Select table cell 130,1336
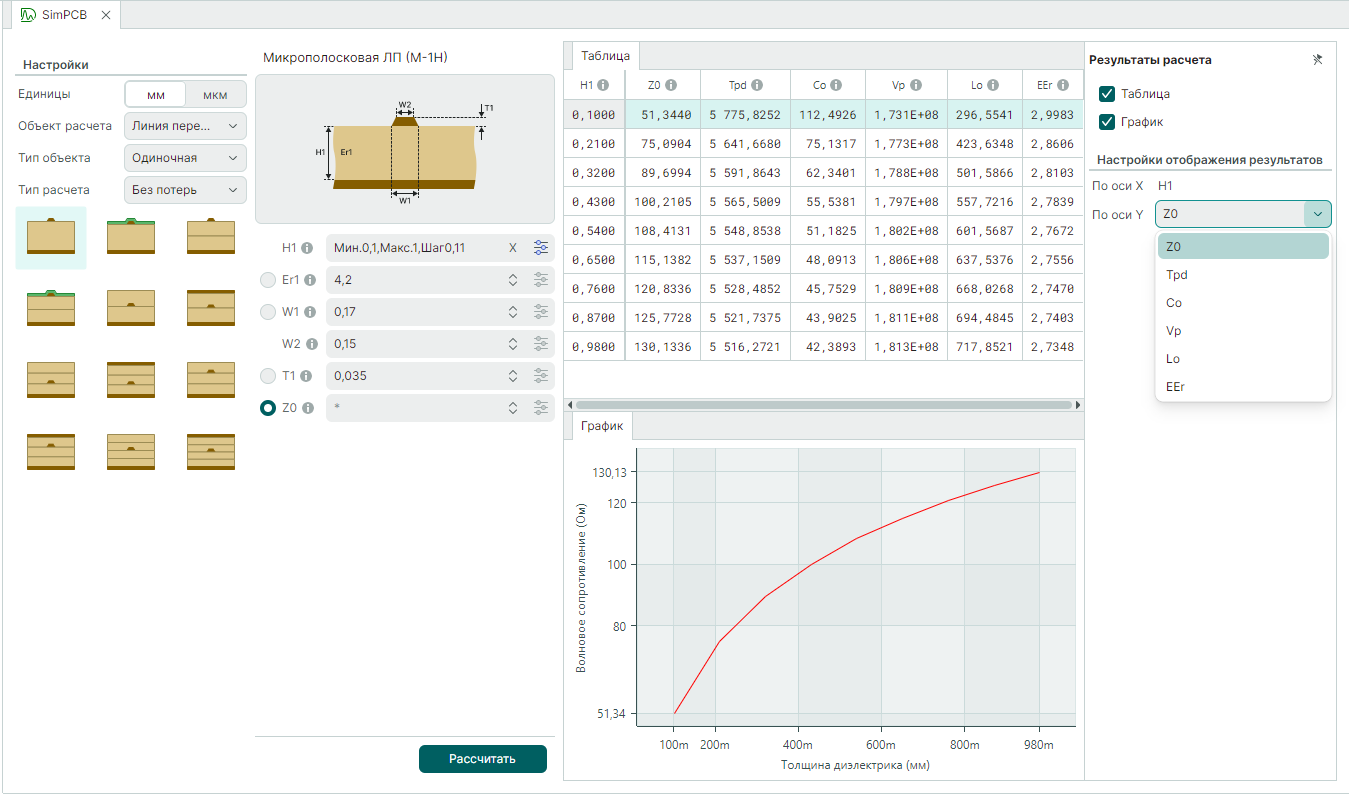 pyautogui.click(x=663, y=348)
